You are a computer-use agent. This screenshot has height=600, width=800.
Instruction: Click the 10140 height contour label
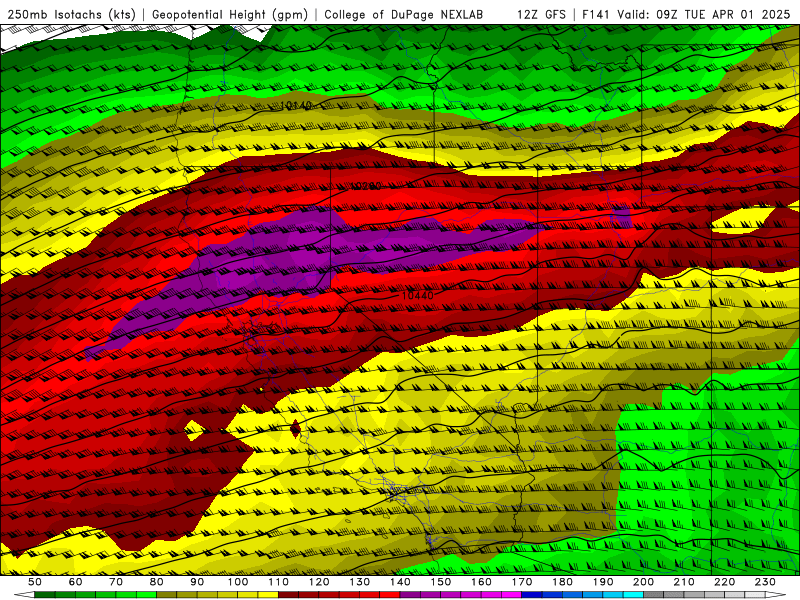296,106
